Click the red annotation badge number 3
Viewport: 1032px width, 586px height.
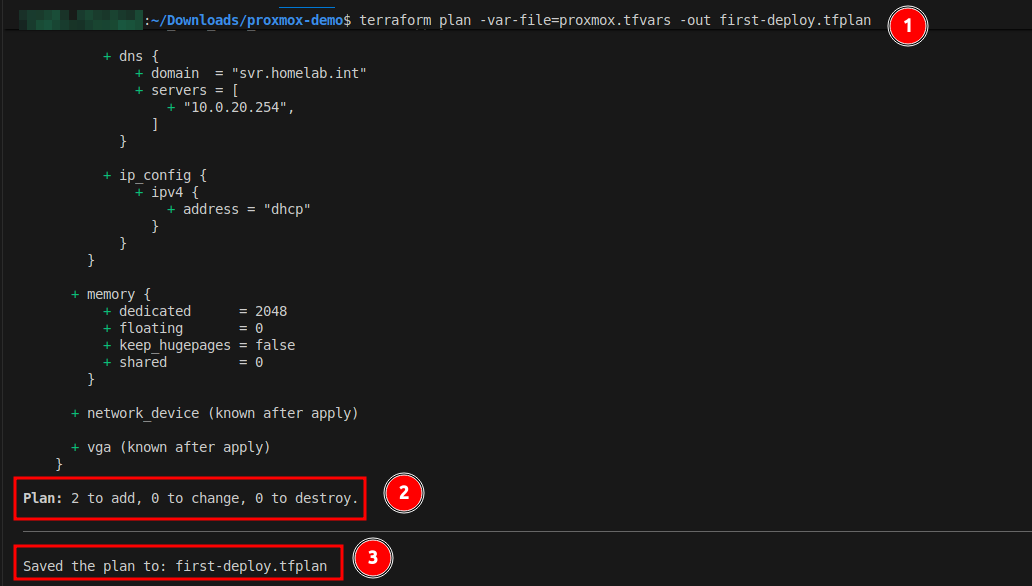pyautogui.click(x=373, y=558)
